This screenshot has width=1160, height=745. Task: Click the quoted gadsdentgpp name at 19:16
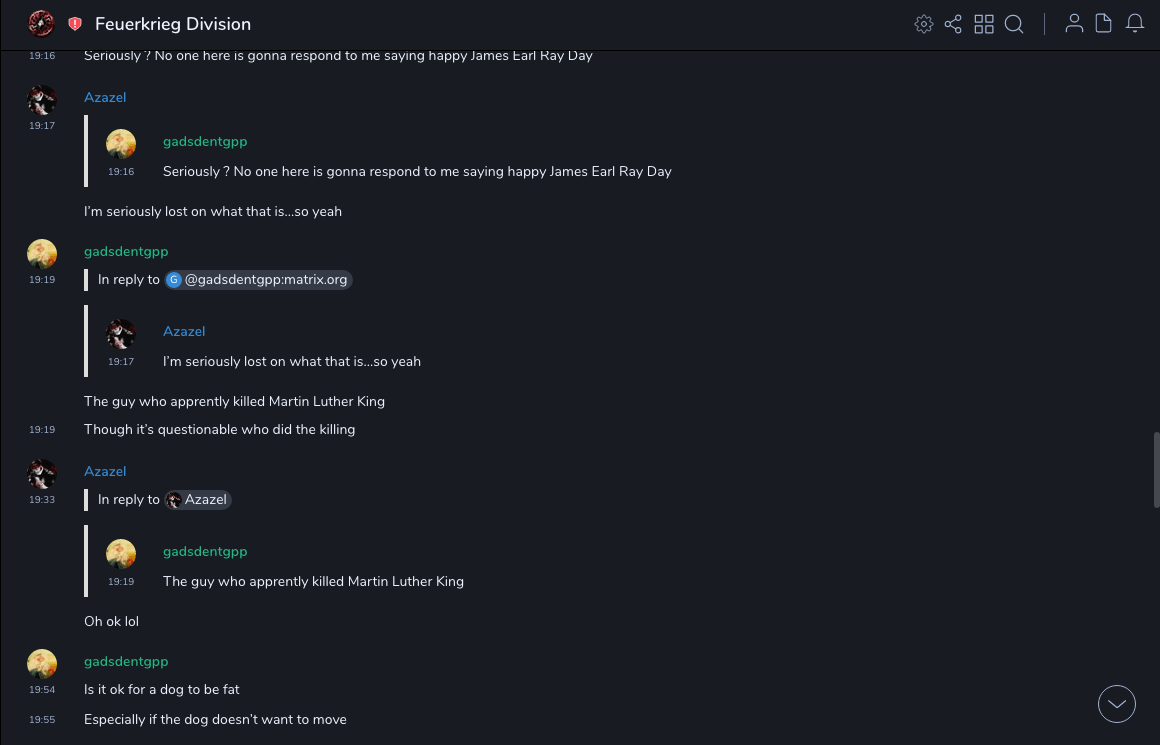205,142
